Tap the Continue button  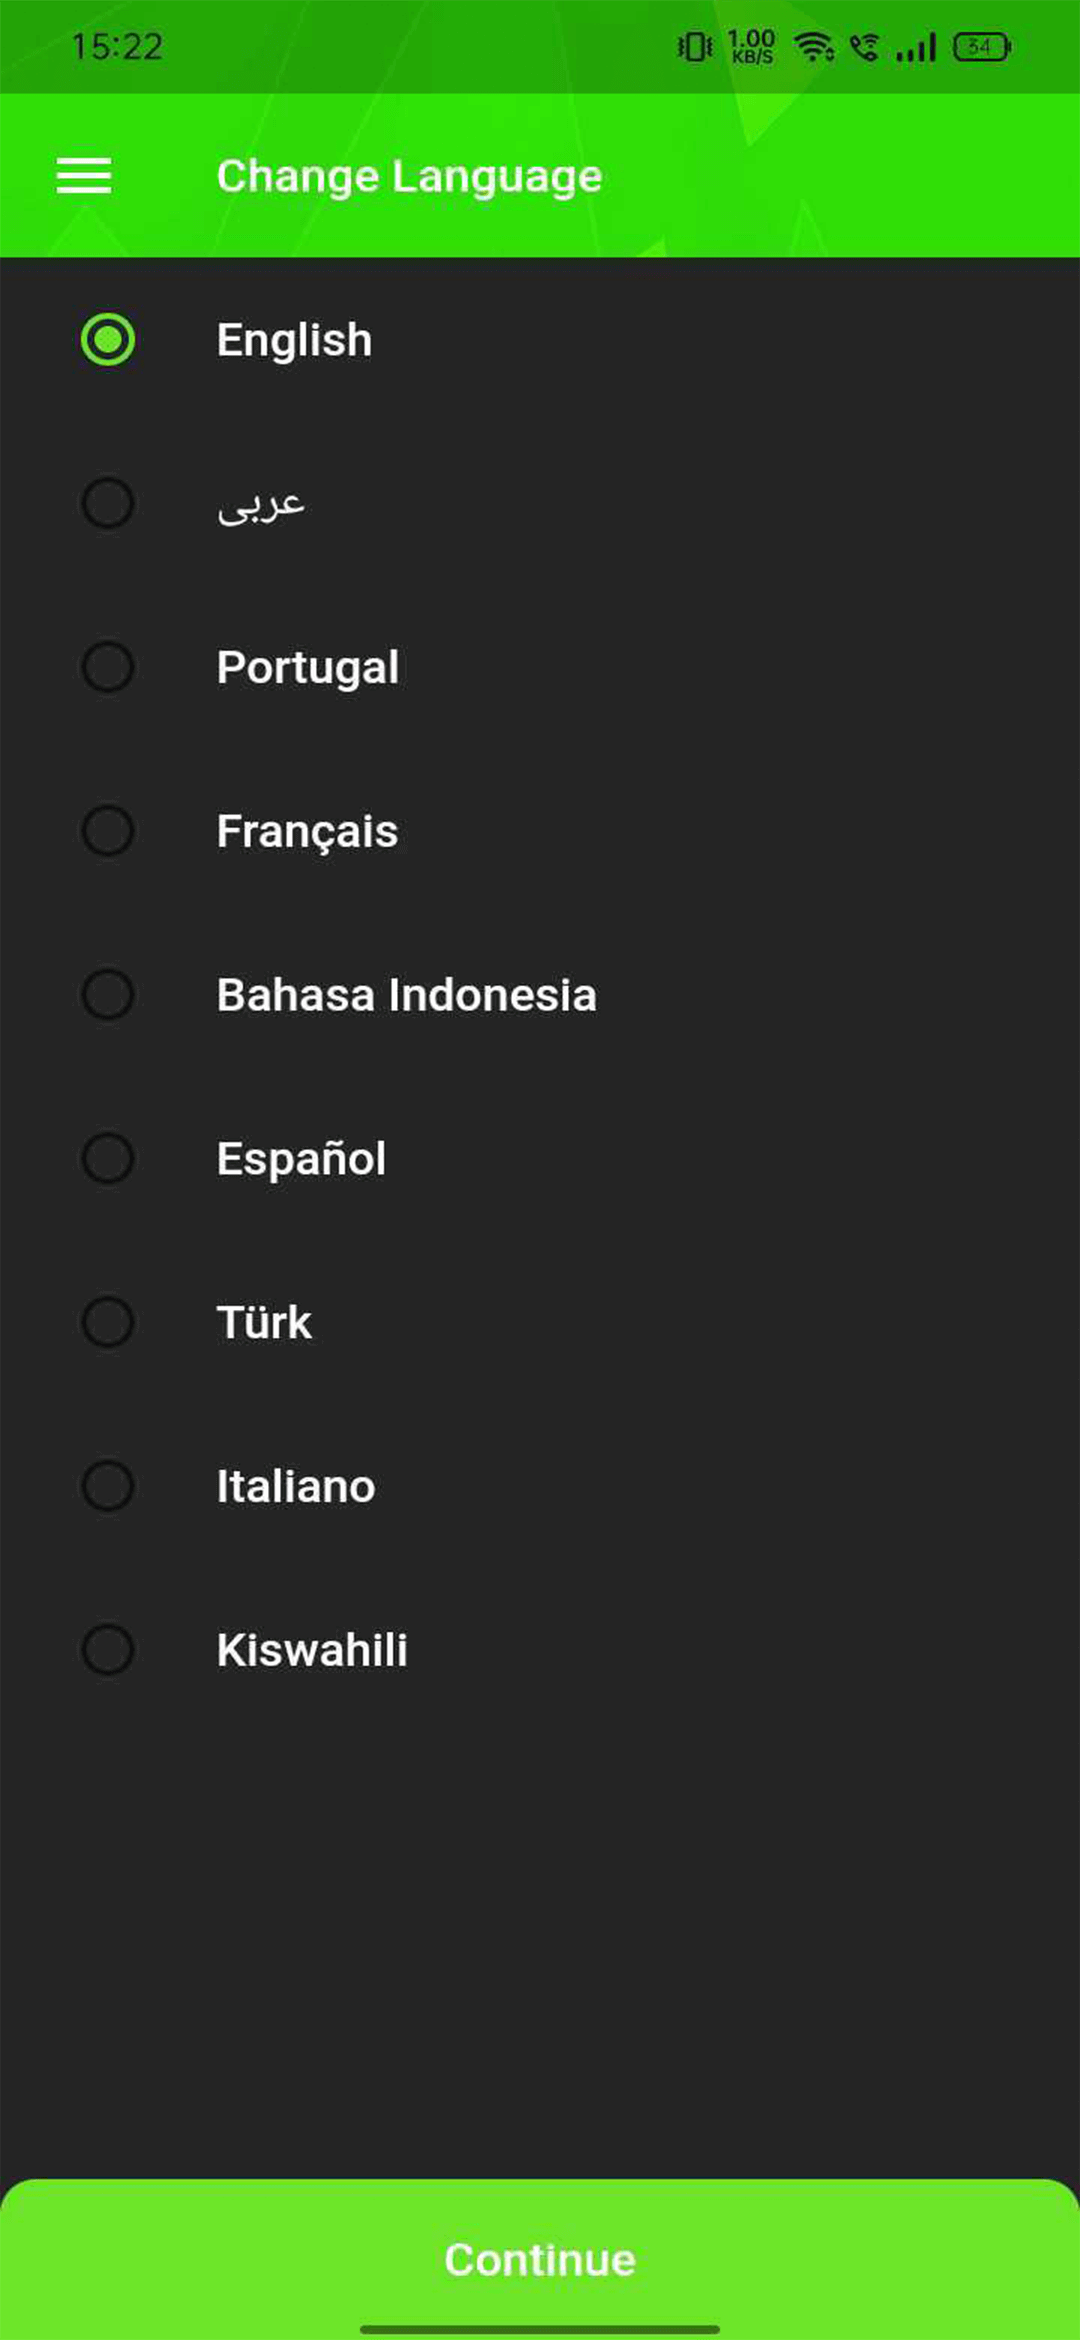click(540, 2258)
